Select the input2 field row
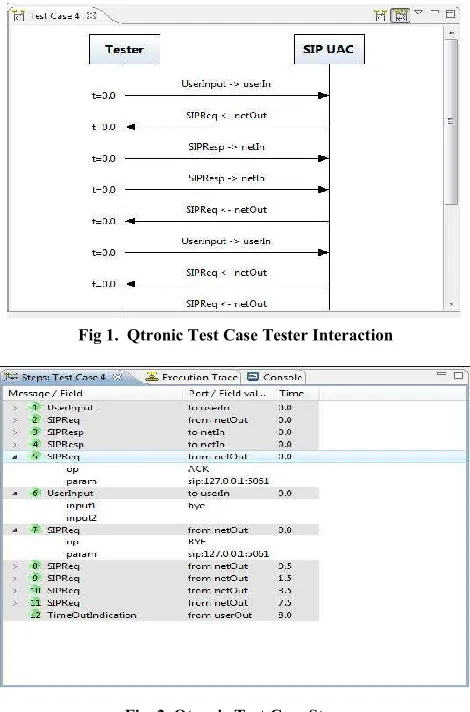The width and height of the screenshot is (470, 712). [x=82, y=518]
